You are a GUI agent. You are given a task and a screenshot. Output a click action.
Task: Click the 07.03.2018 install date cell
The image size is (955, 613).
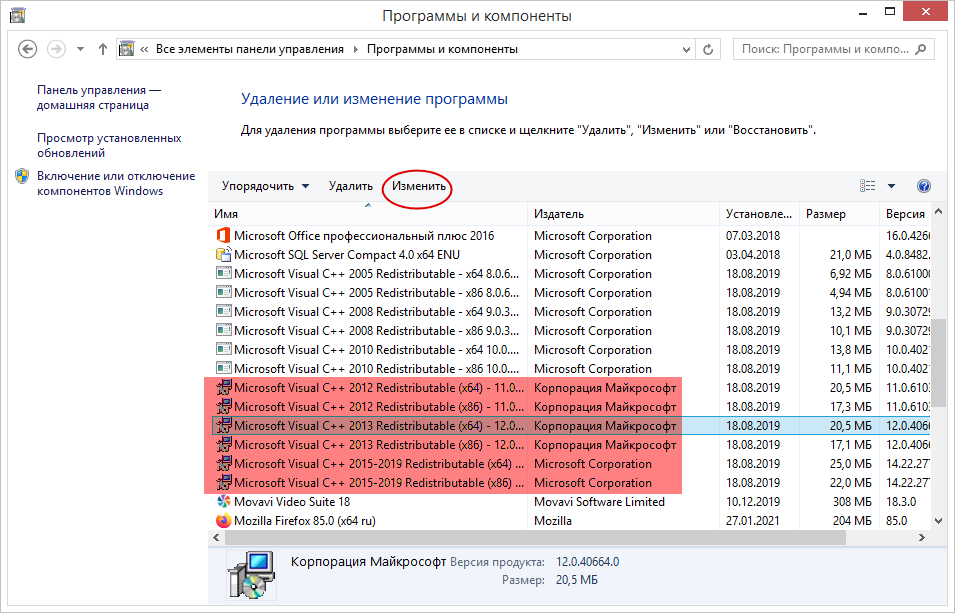pyautogui.click(x=753, y=235)
